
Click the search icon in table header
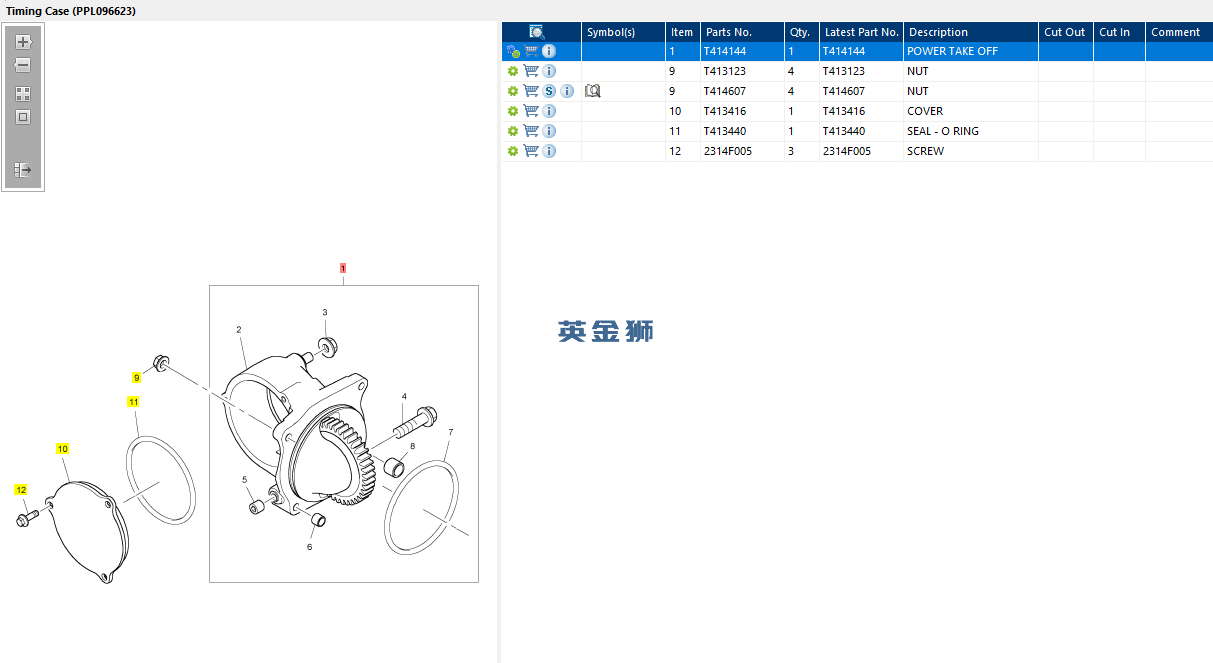coord(537,32)
